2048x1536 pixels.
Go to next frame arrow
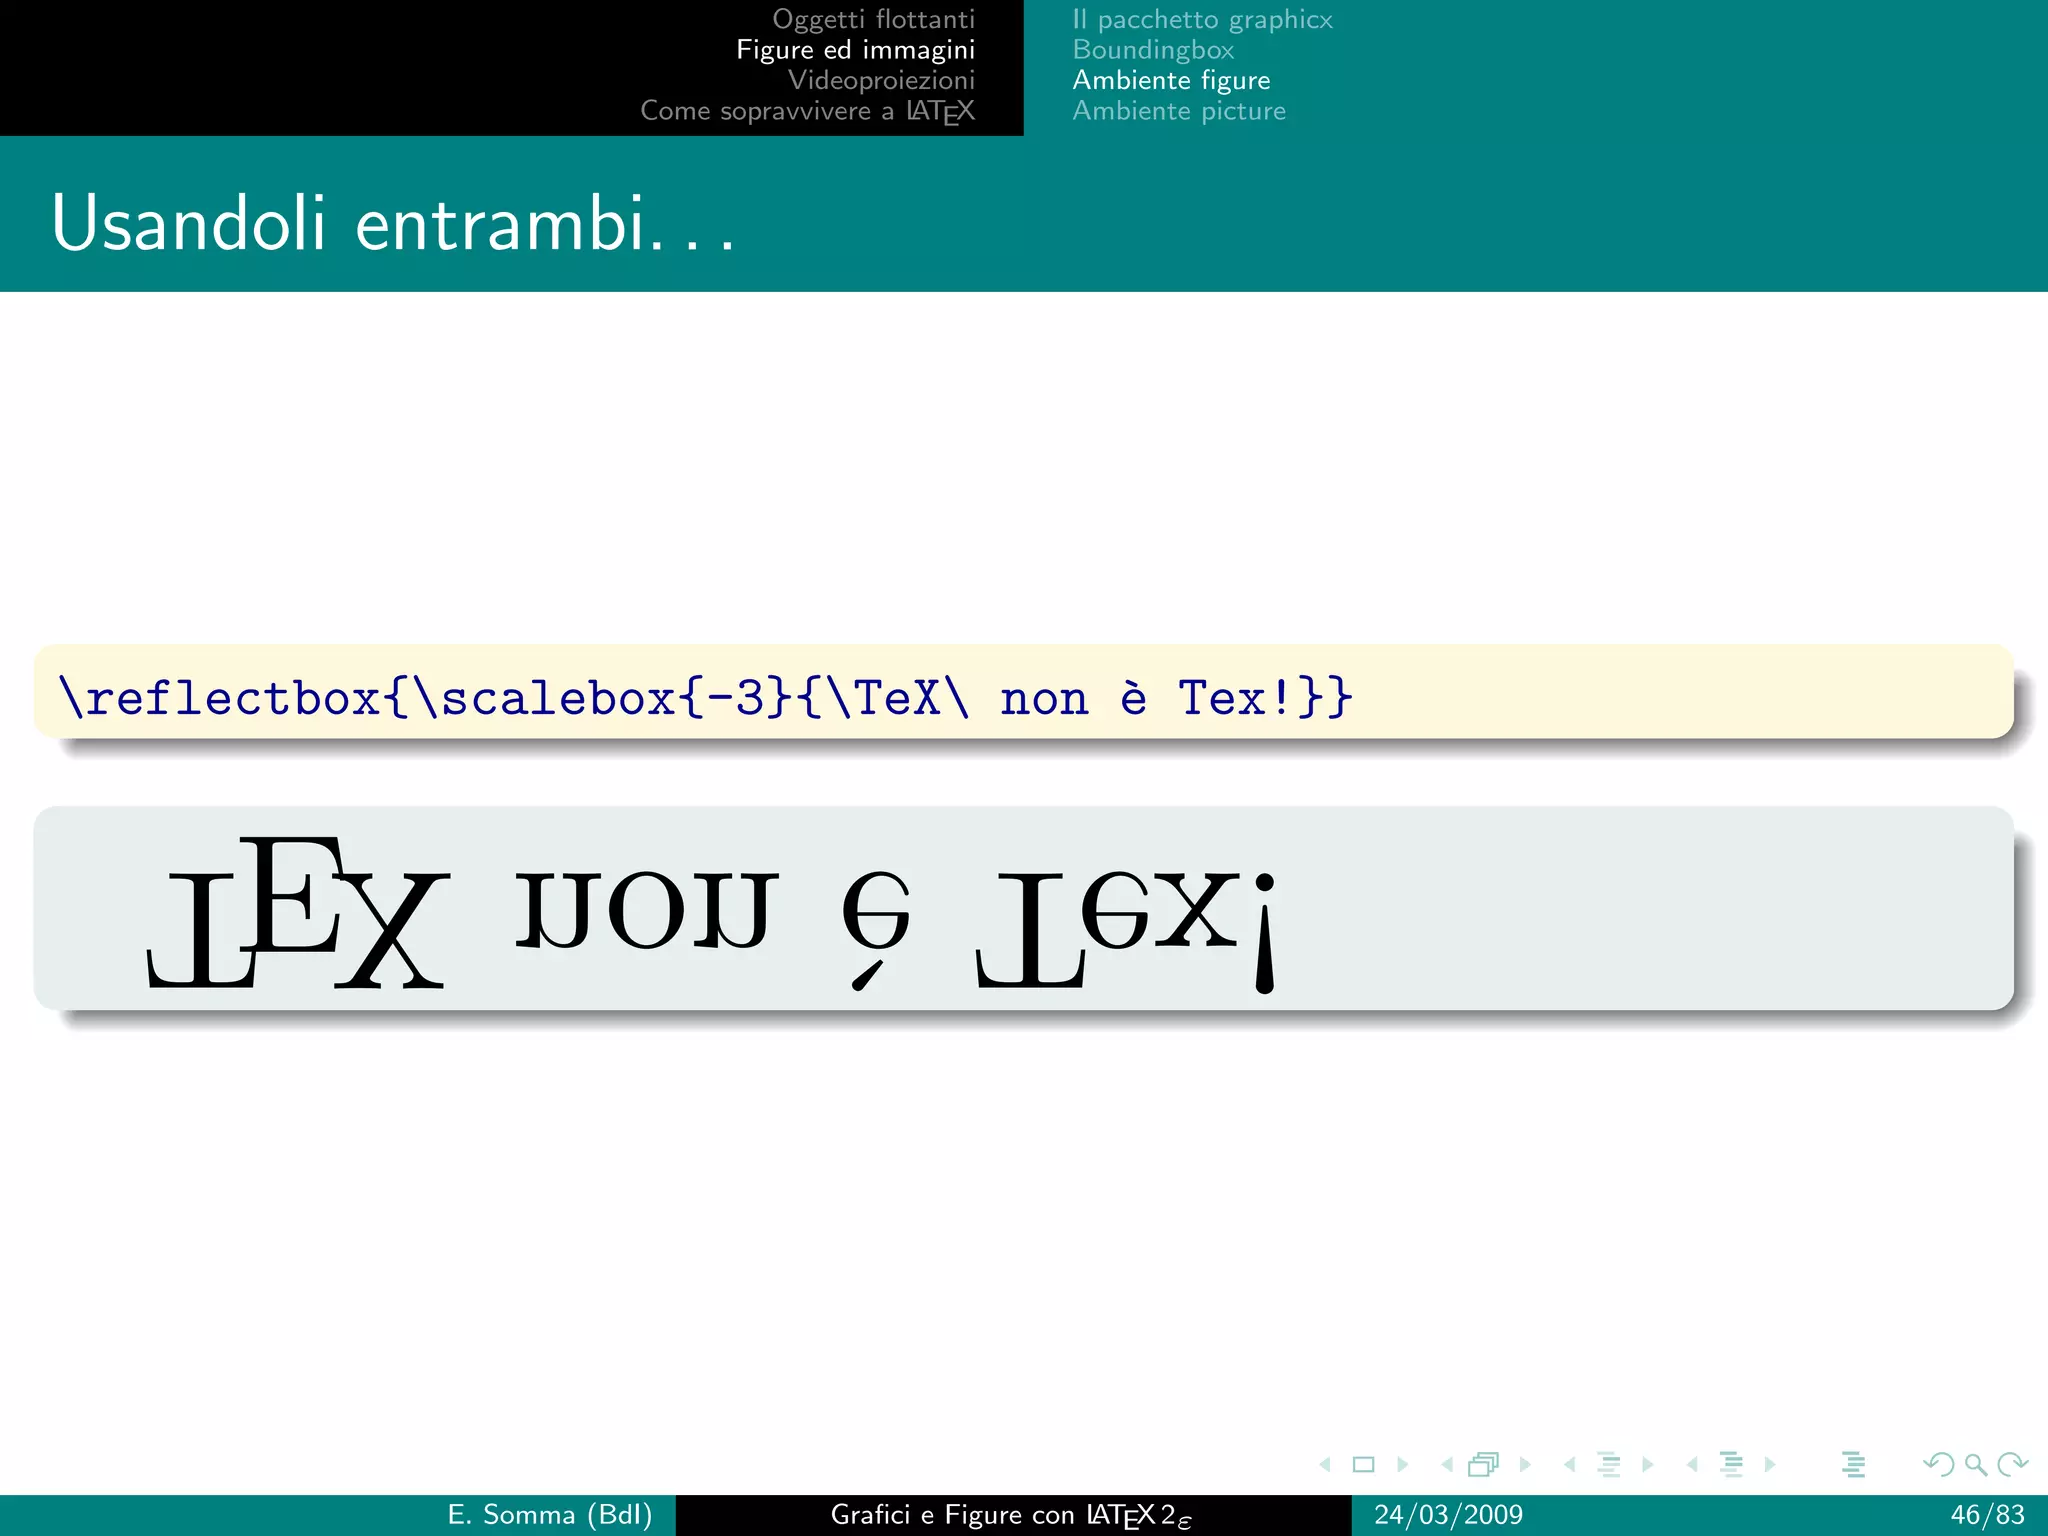1525,1464
